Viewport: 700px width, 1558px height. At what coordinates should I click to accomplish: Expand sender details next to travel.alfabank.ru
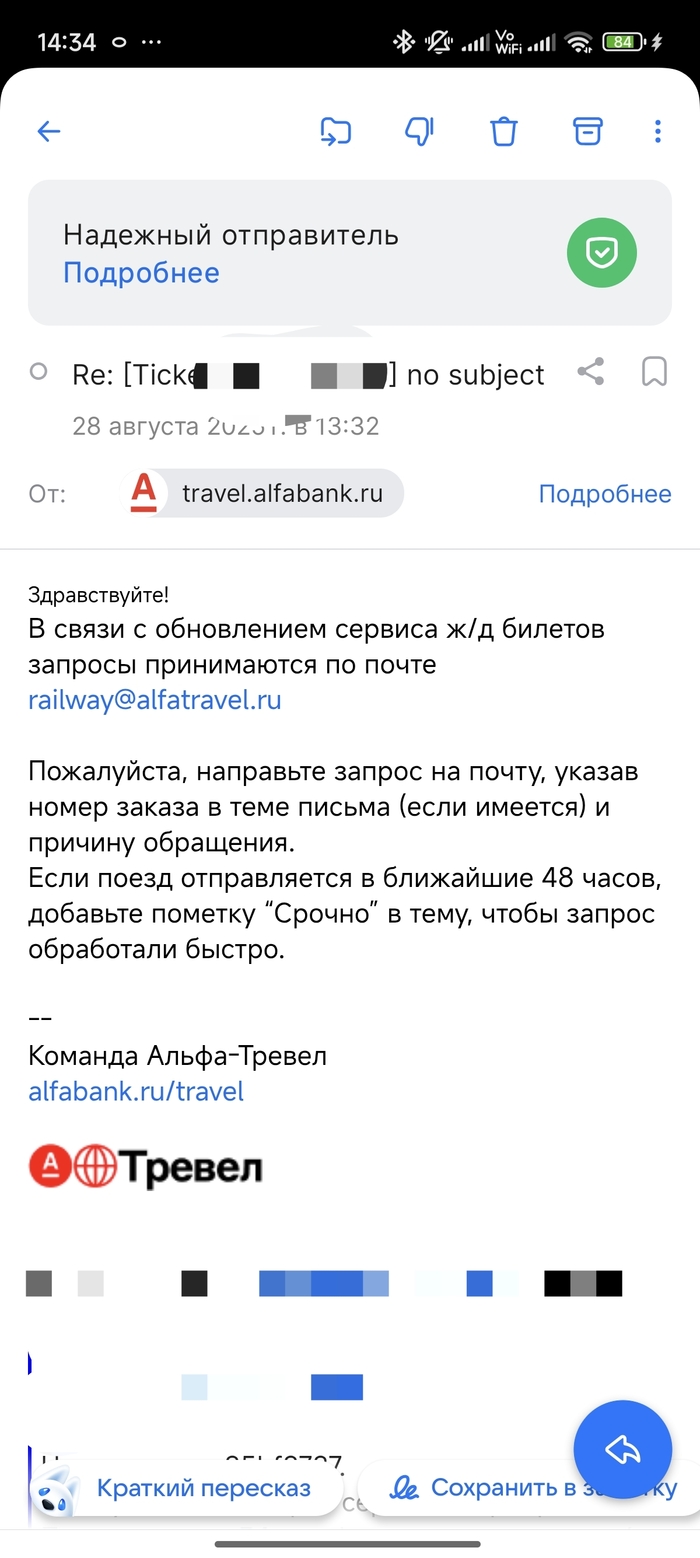[x=604, y=493]
